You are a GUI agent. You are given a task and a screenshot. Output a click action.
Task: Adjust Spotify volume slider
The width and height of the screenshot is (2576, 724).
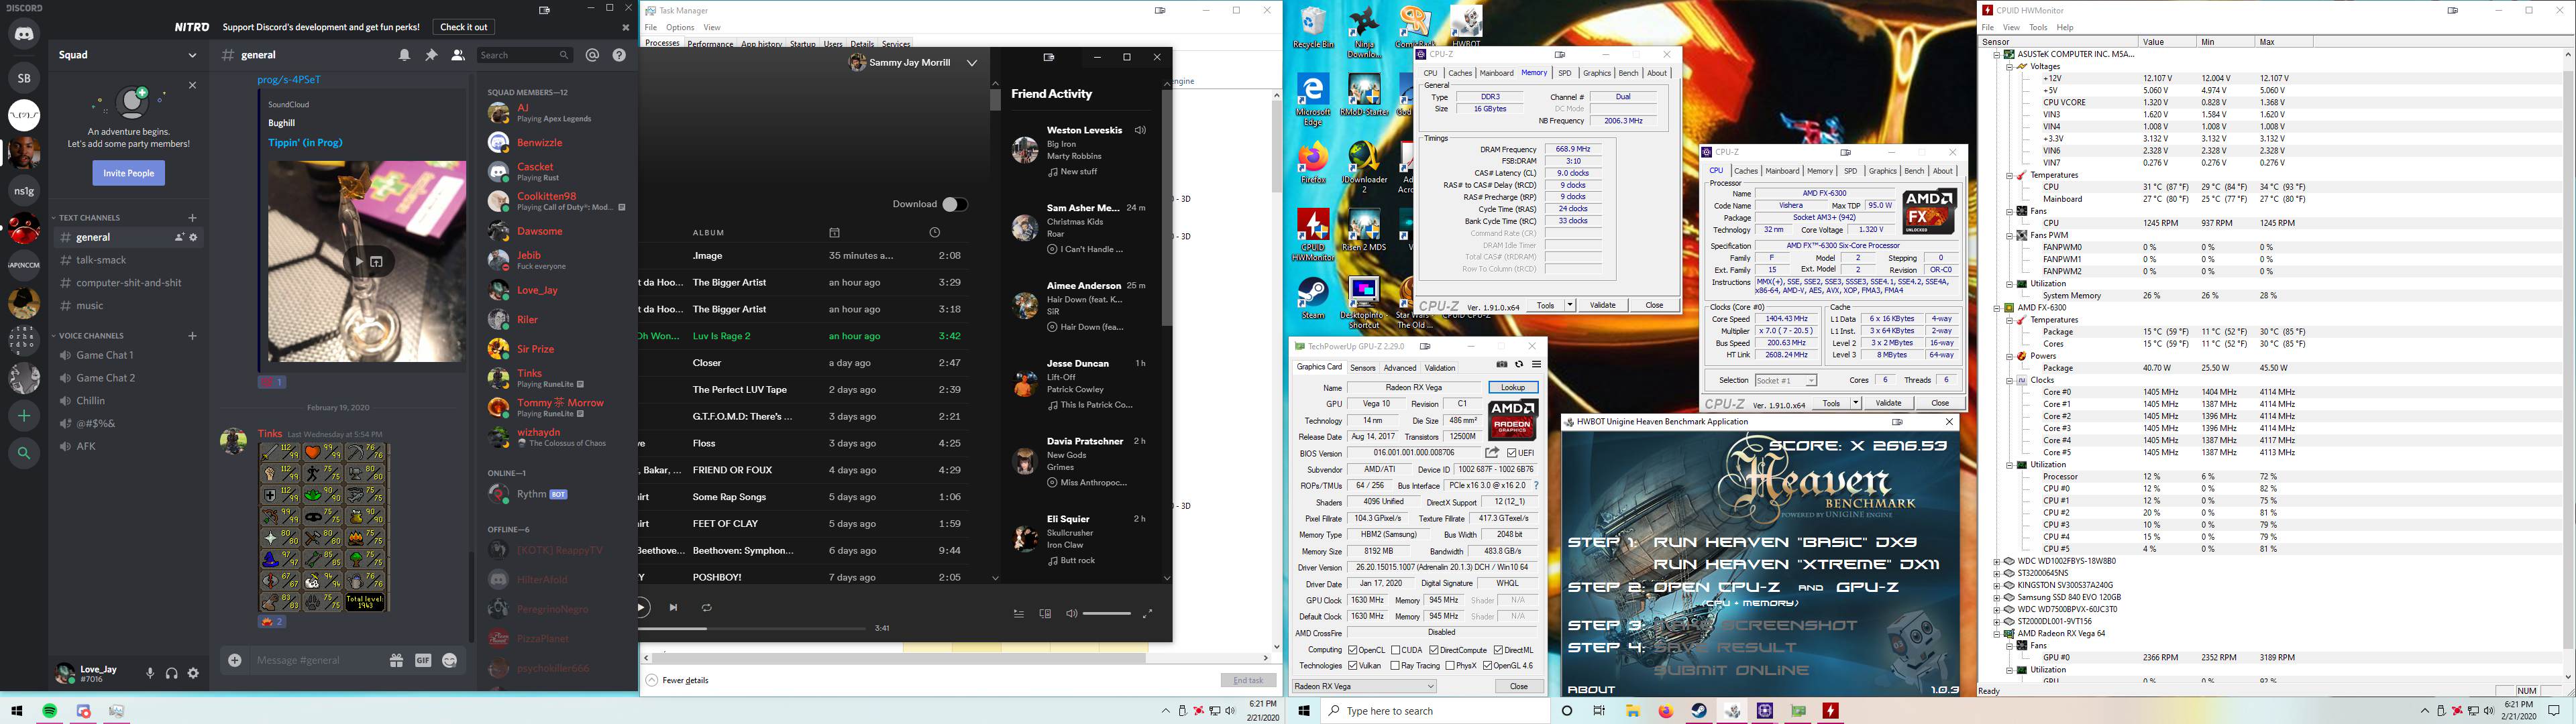click(1107, 613)
